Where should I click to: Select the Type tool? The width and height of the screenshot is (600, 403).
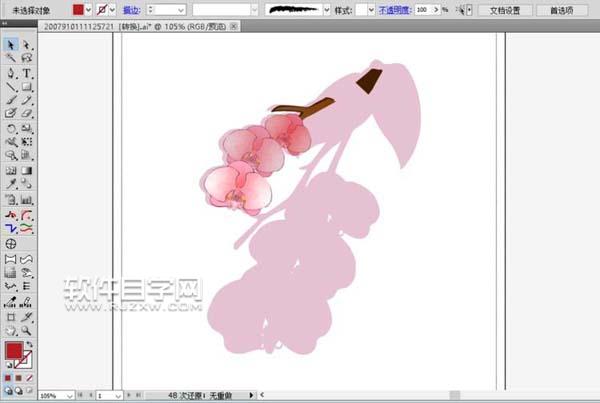point(27,73)
